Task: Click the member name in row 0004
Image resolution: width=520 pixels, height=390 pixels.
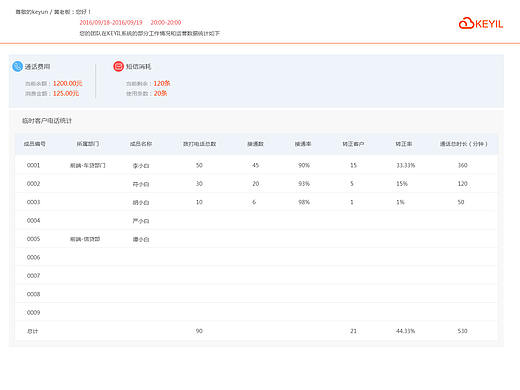Action: [x=141, y=221]
